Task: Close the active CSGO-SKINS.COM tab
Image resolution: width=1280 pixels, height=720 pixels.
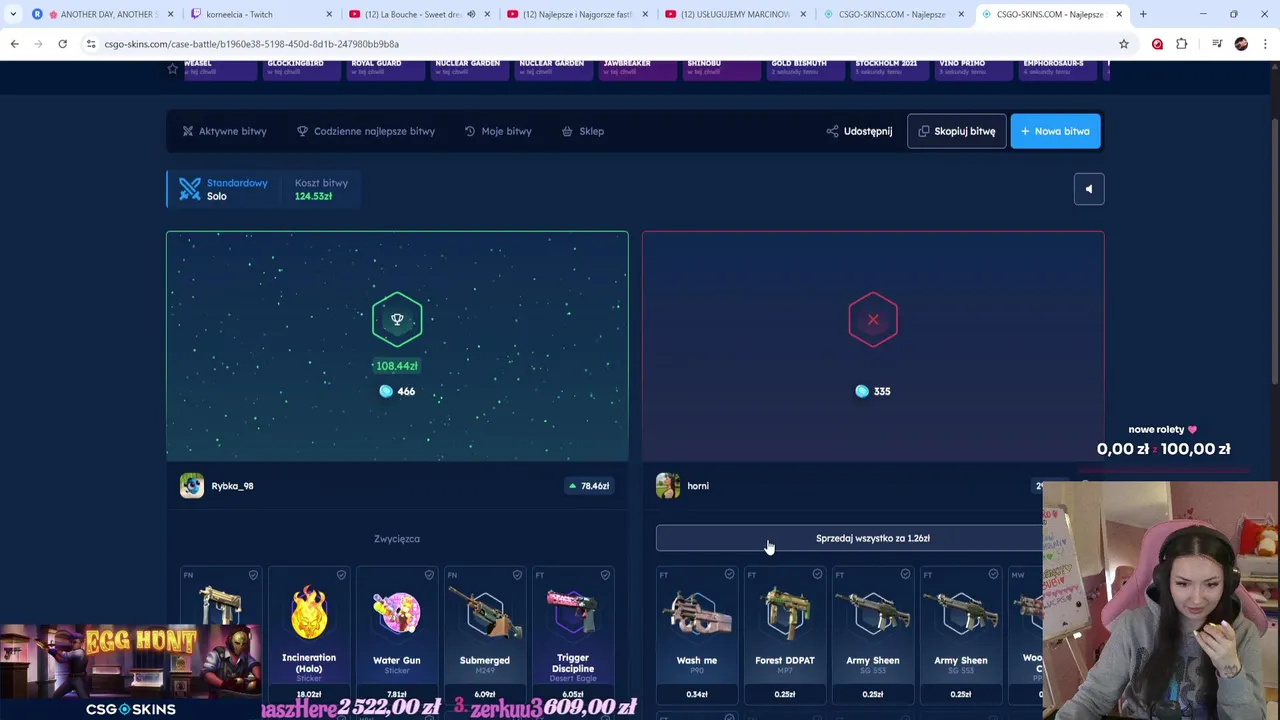Action: 1119,14
